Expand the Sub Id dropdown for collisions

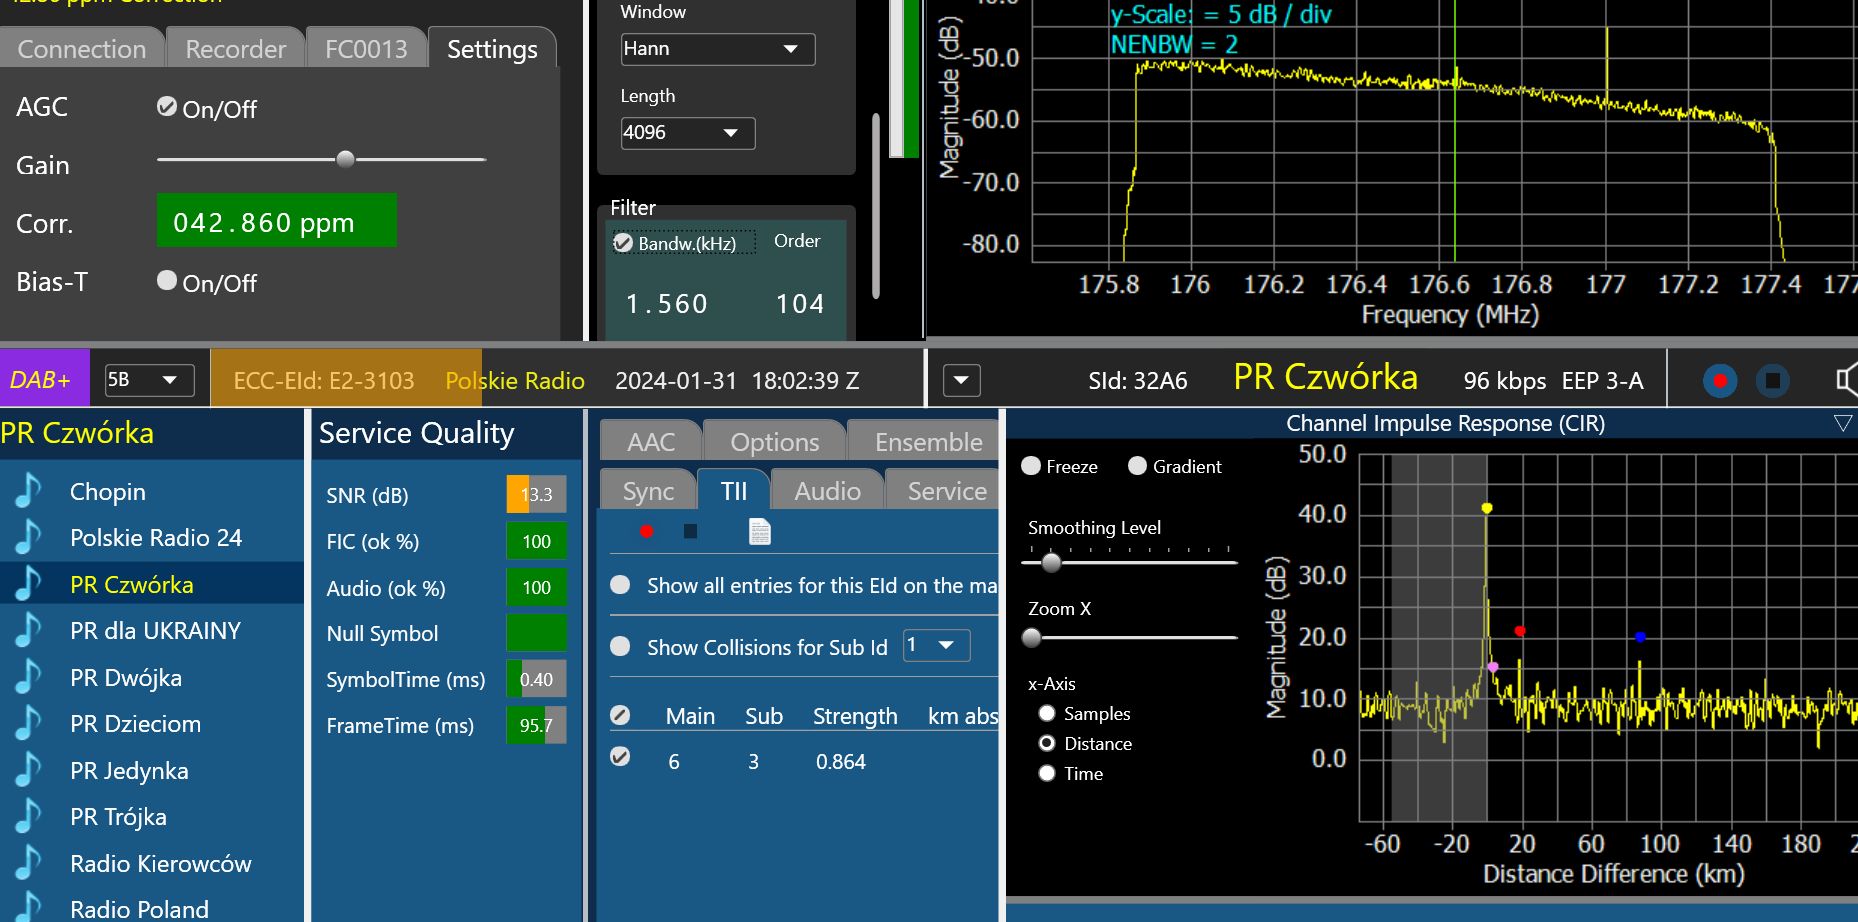point(936,645)
